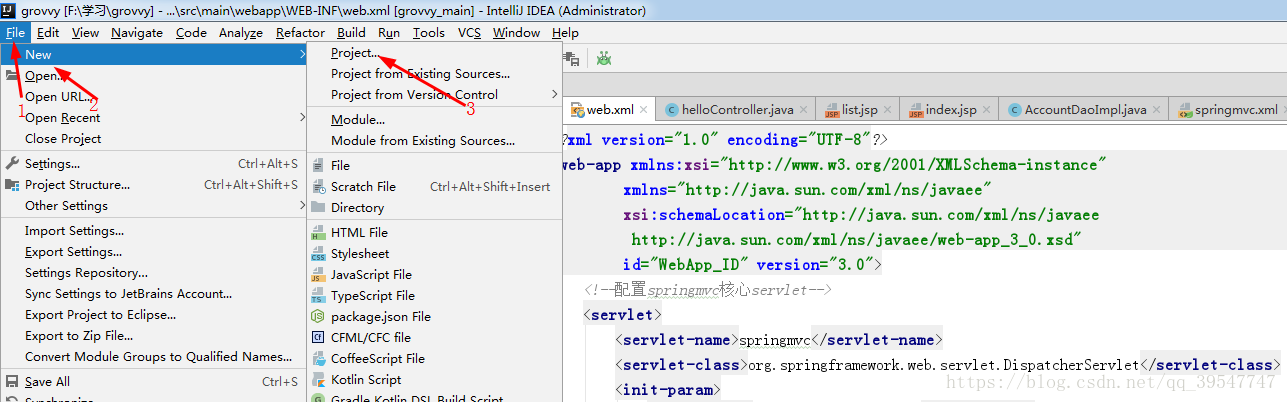The image size is (1287, 402).
Task: Expand the Other Settings submenu
Action: [302, 206]
